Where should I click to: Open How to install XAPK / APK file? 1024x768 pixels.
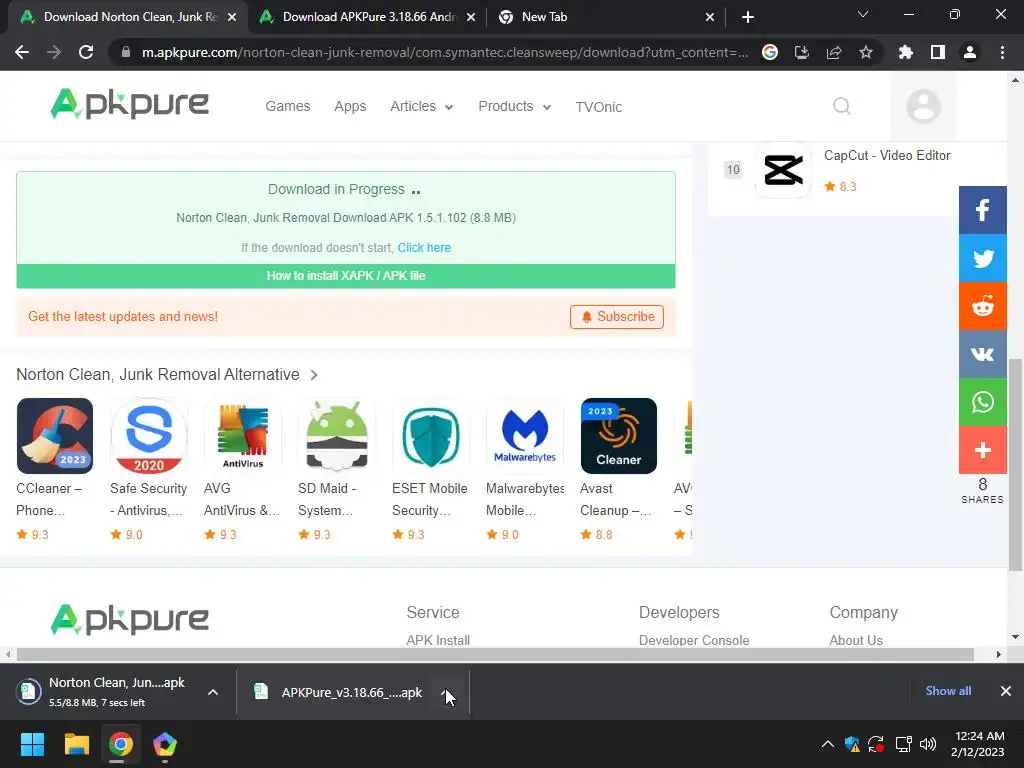point(345,276)
